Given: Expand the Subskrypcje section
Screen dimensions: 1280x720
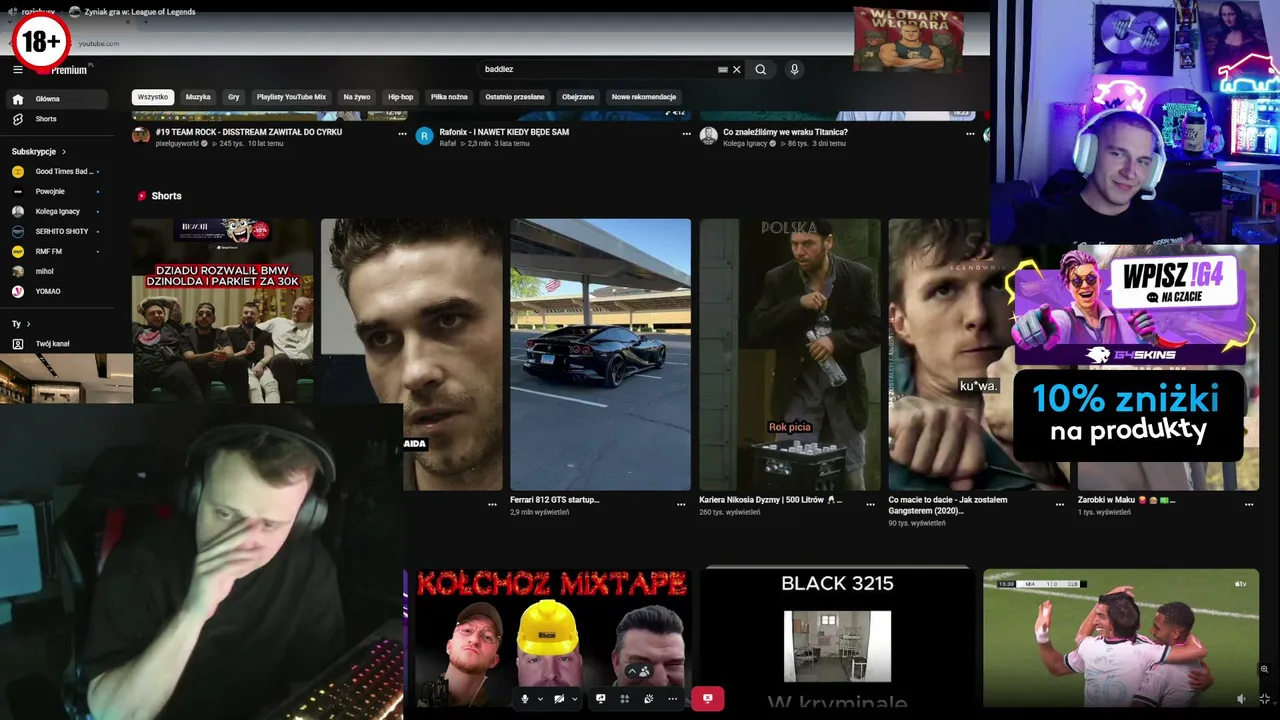Looking at the screenshot, I should pyautogui.click(x=39, y=152).
